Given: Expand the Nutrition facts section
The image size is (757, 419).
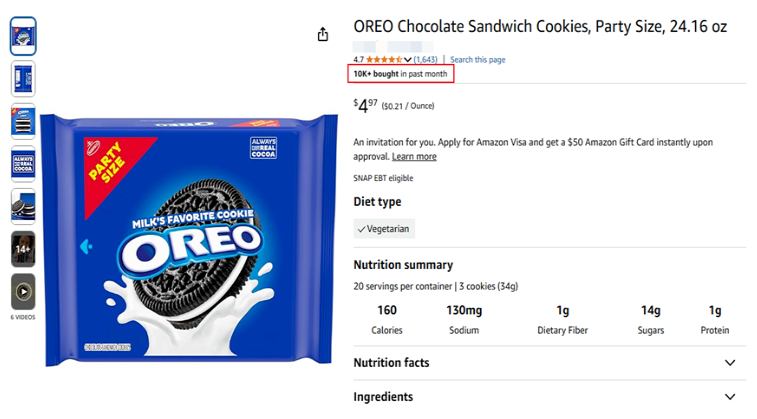Looking at the screenshot, I should [729, 363].
